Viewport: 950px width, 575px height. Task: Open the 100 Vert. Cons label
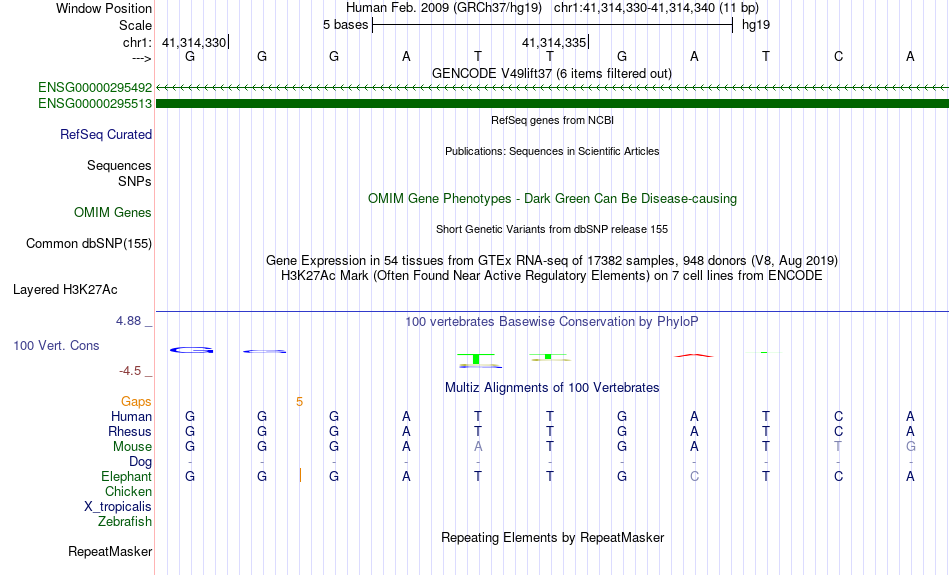[x=56, y=345]
